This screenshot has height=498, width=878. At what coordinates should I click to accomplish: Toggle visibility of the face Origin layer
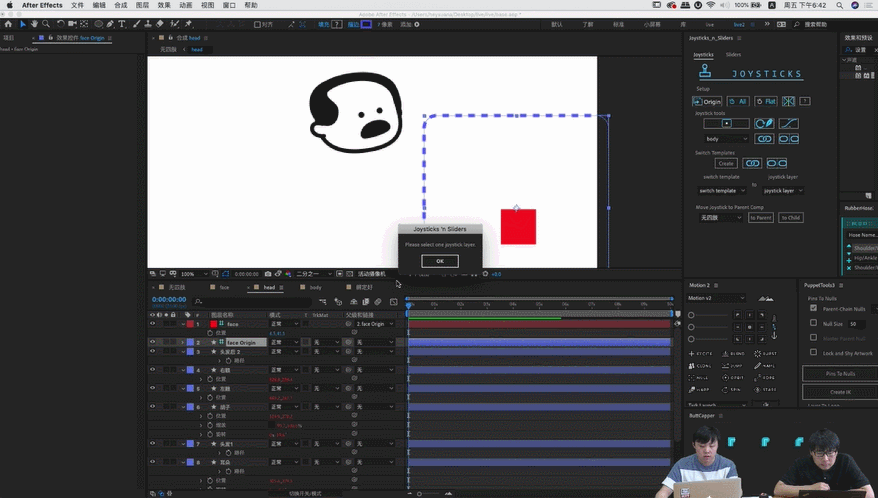[152, 342]
